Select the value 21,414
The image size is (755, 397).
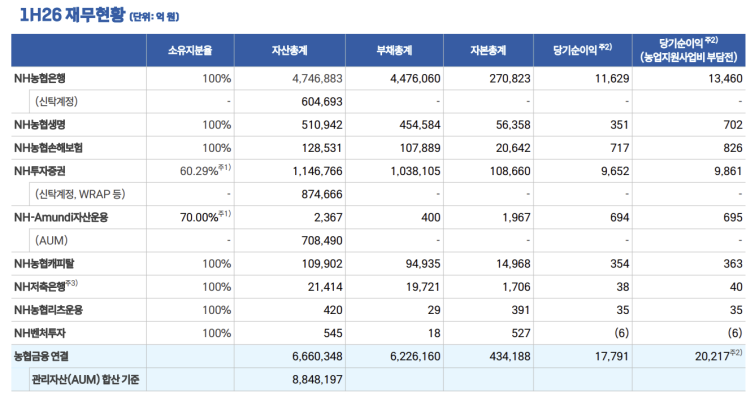[x=325, y=287]
